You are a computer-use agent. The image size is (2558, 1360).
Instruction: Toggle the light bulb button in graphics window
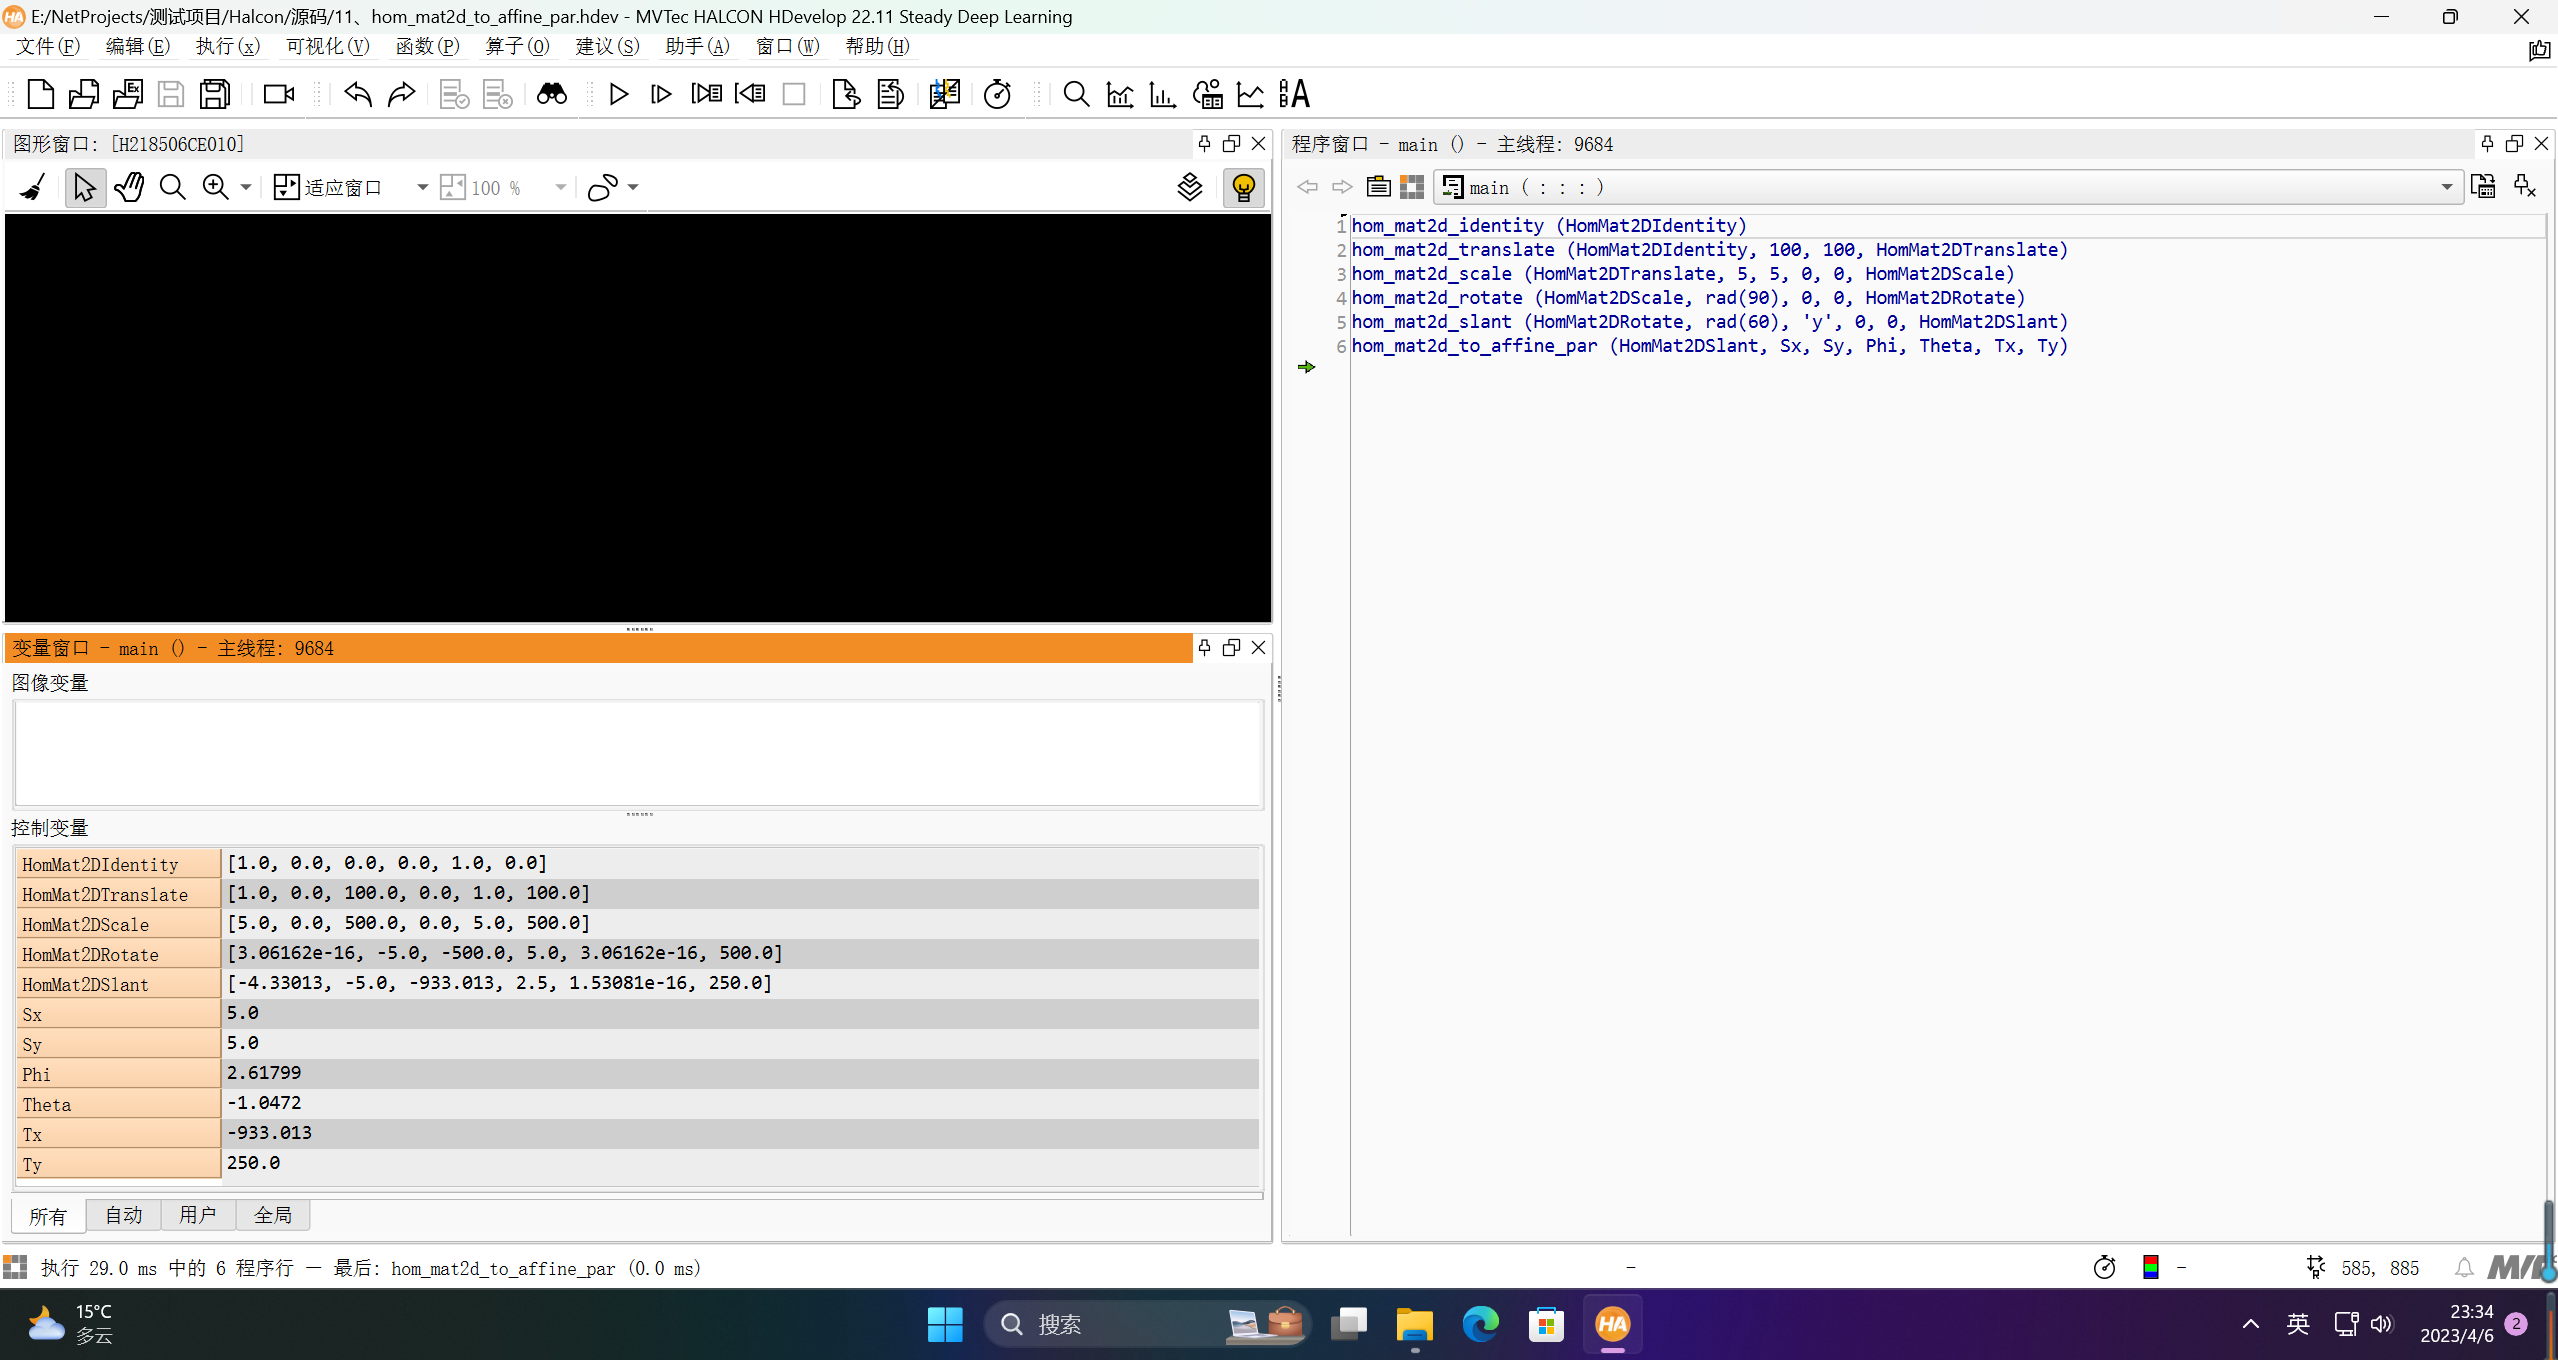(x=1243, y=187)
